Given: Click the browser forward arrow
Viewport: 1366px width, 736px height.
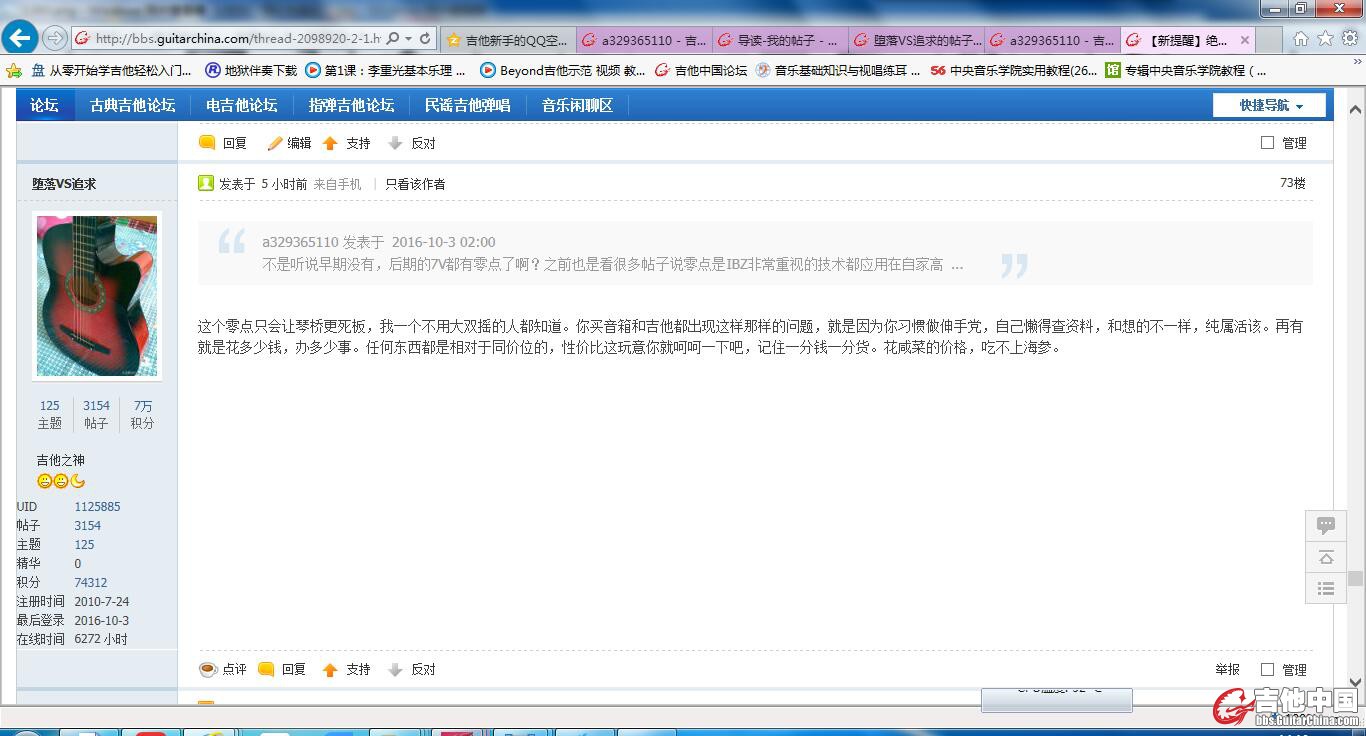Looking at the screenshot, I should pyautogui.click(x=55, y=38).
